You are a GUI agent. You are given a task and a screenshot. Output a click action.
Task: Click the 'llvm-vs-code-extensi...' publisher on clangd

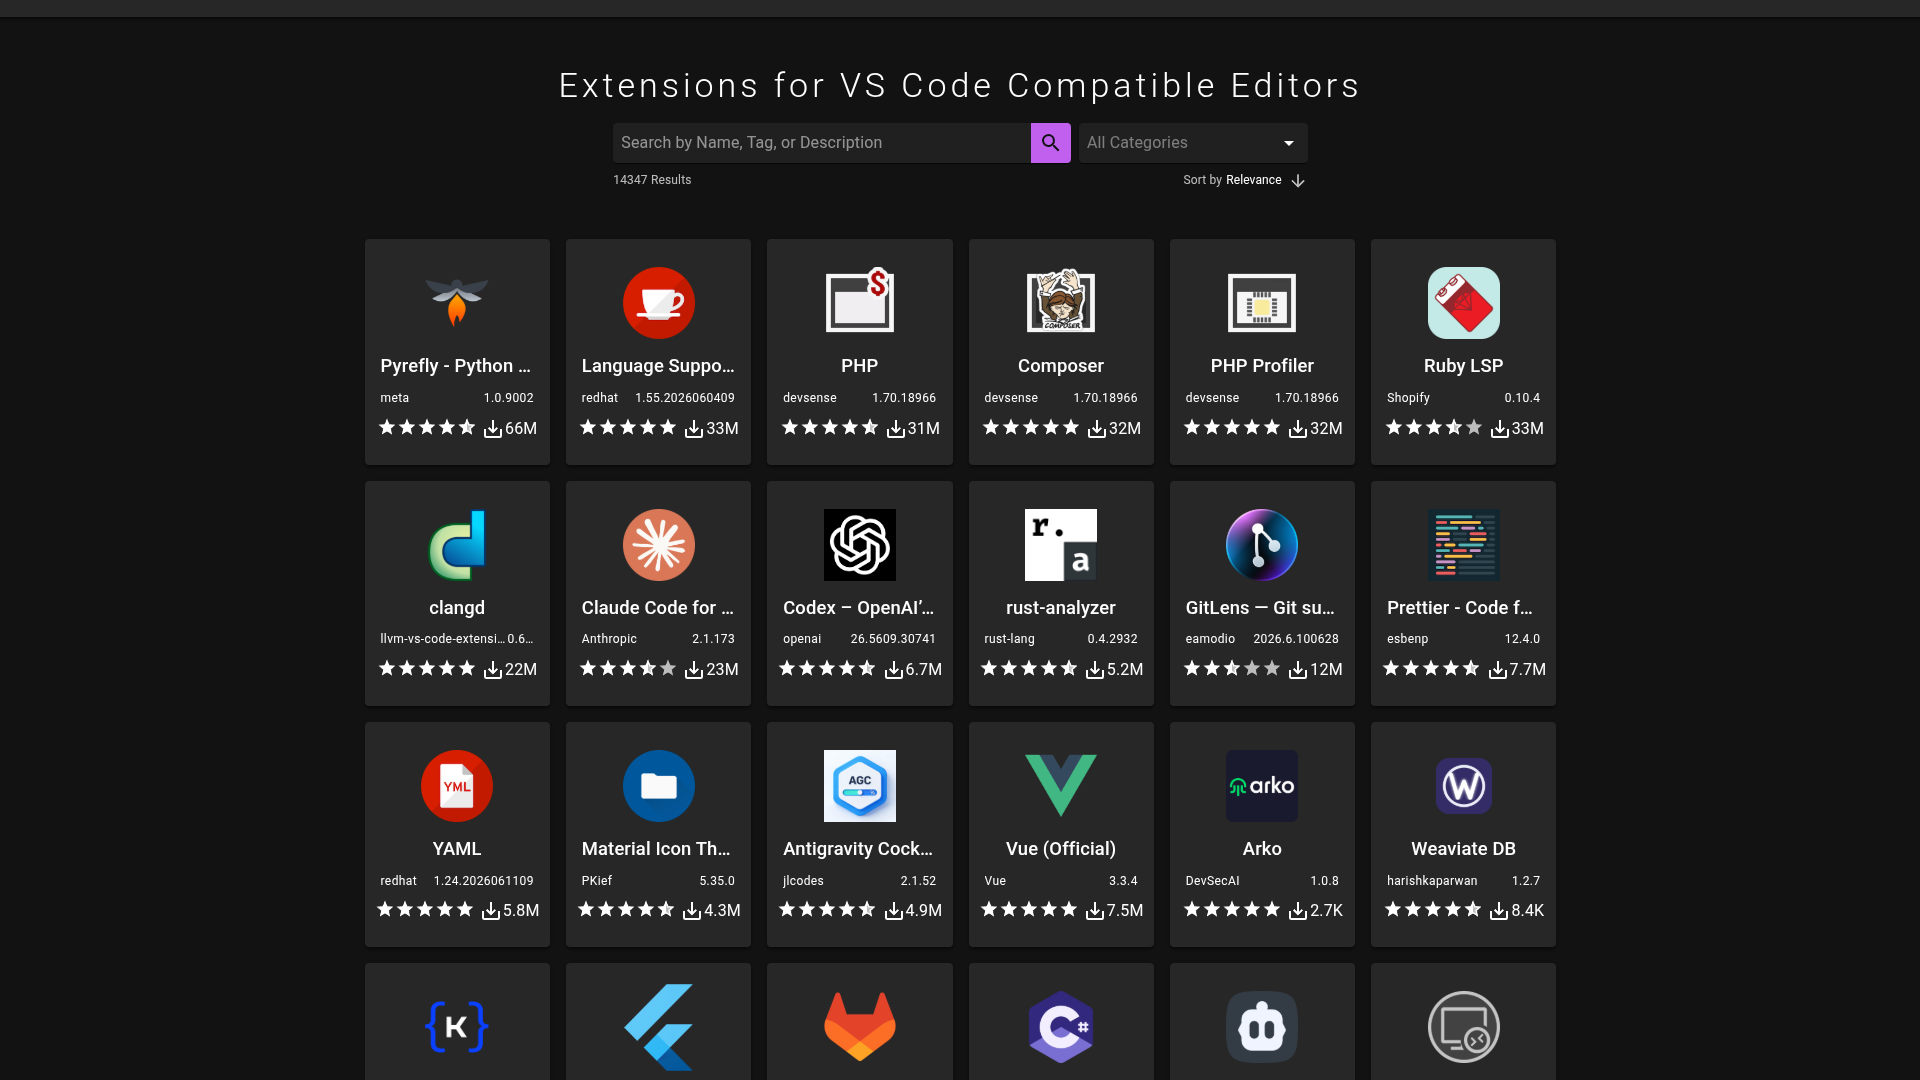click(441, 639)
